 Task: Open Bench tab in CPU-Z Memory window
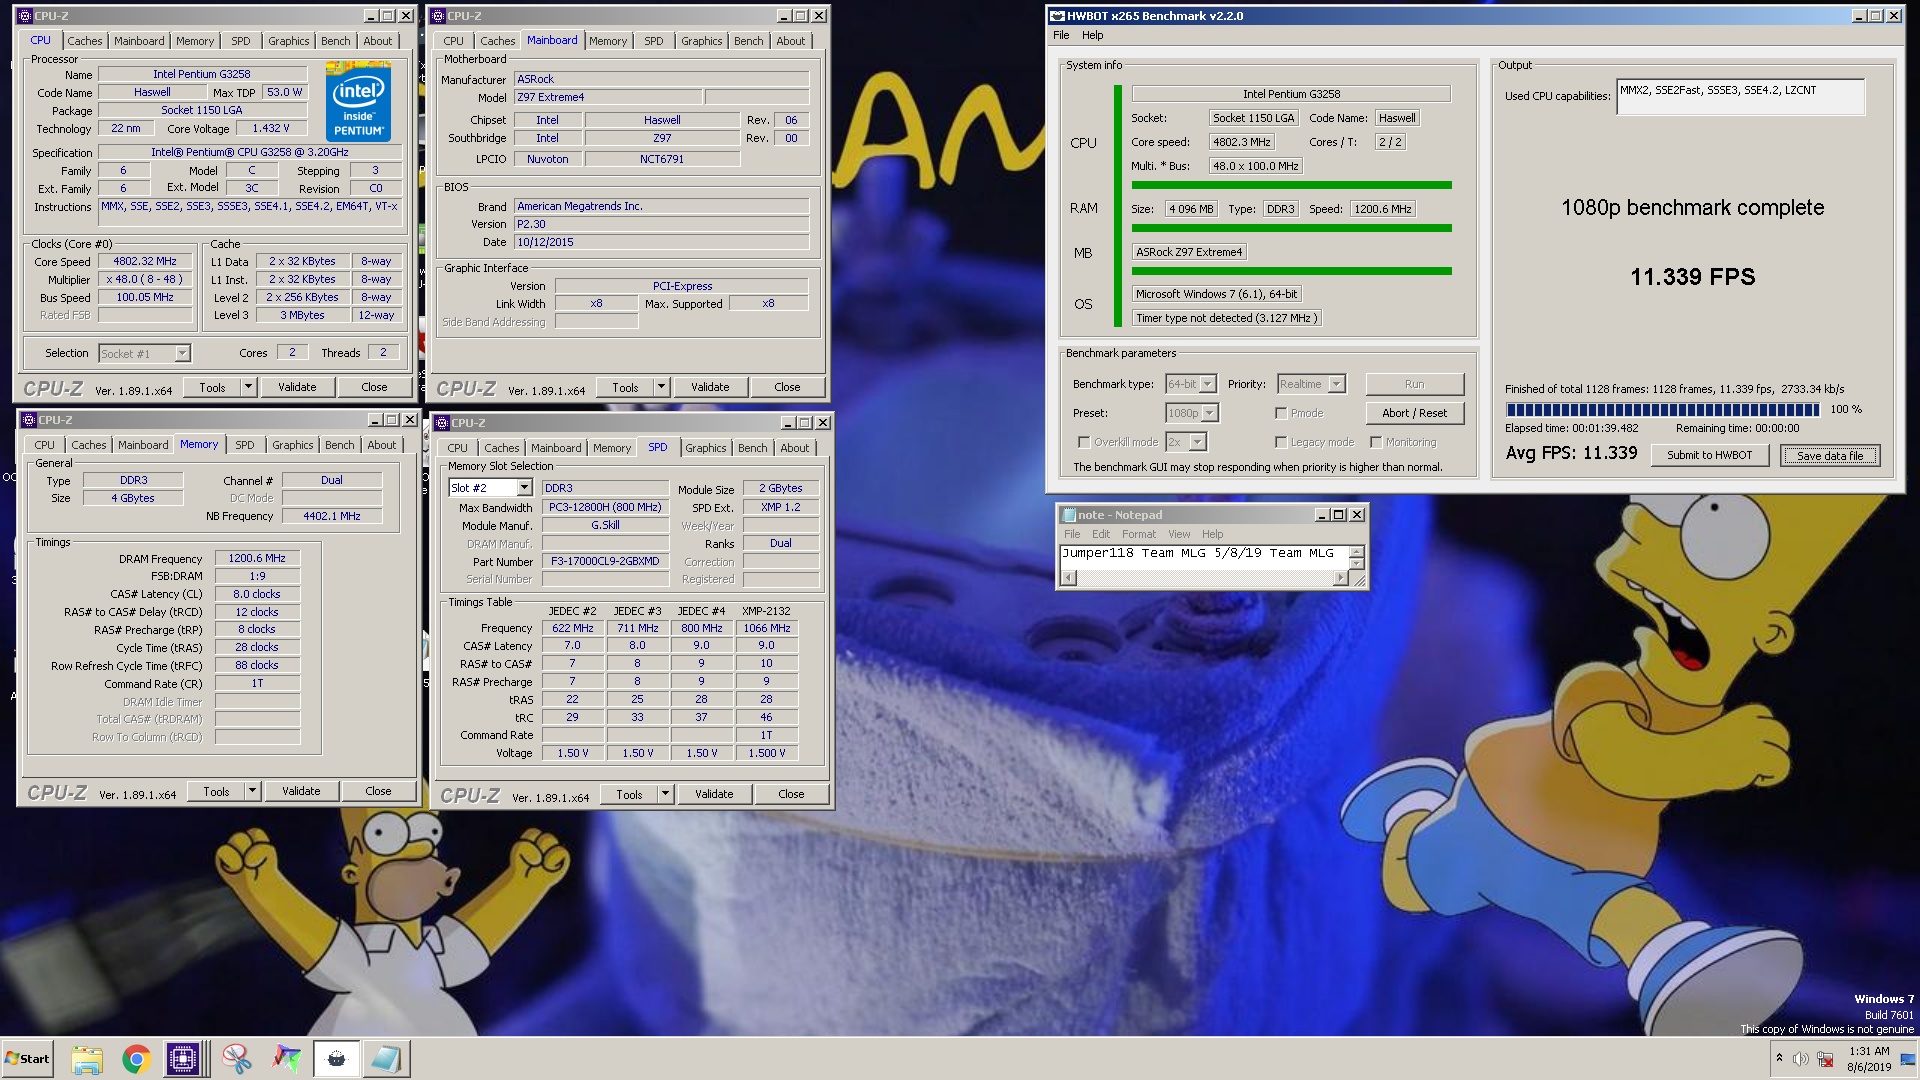pyautogui.click(x=340, y=445)
